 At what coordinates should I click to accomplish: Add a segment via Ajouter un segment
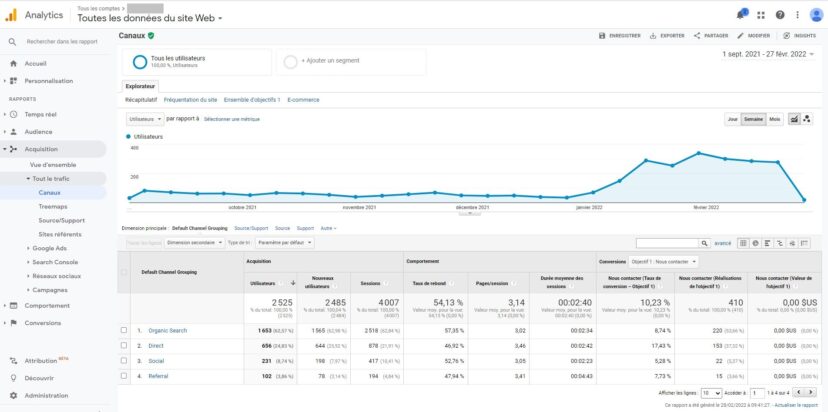pyautogui.click(x=352, y=62)
